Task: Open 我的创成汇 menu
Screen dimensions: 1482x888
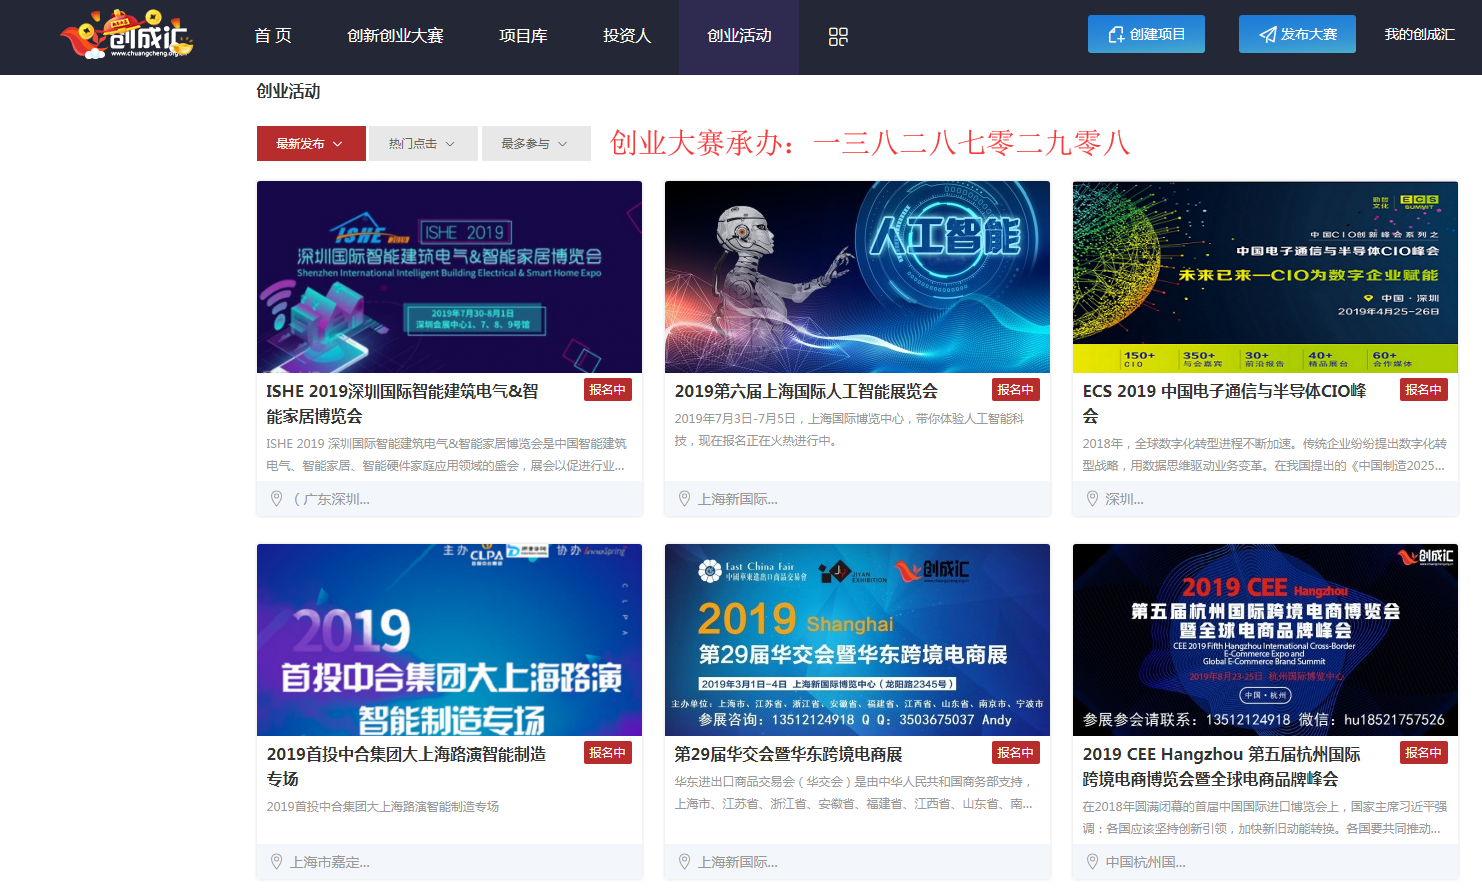Action: coord(1419,34)
